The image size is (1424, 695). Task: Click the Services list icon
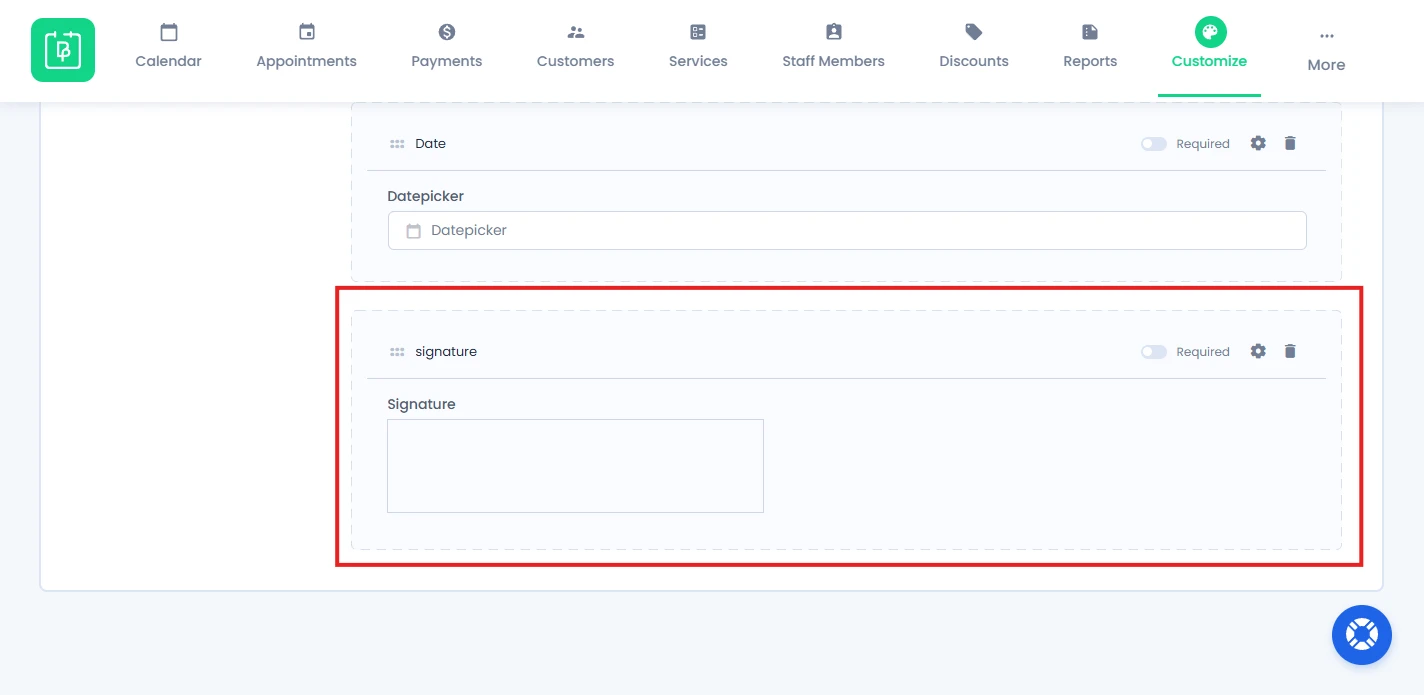pyautogui.click(x=698, y=32)
